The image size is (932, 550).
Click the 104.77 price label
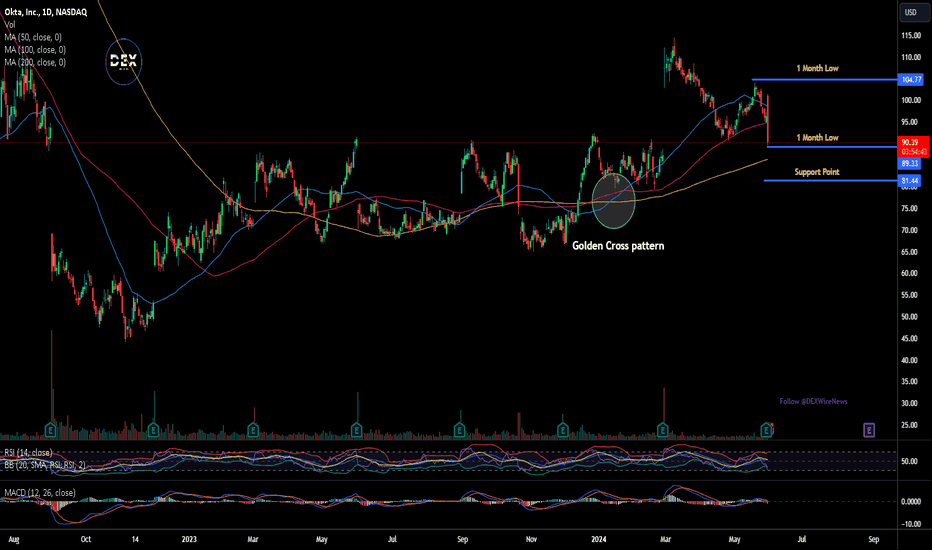coord(911,80)
